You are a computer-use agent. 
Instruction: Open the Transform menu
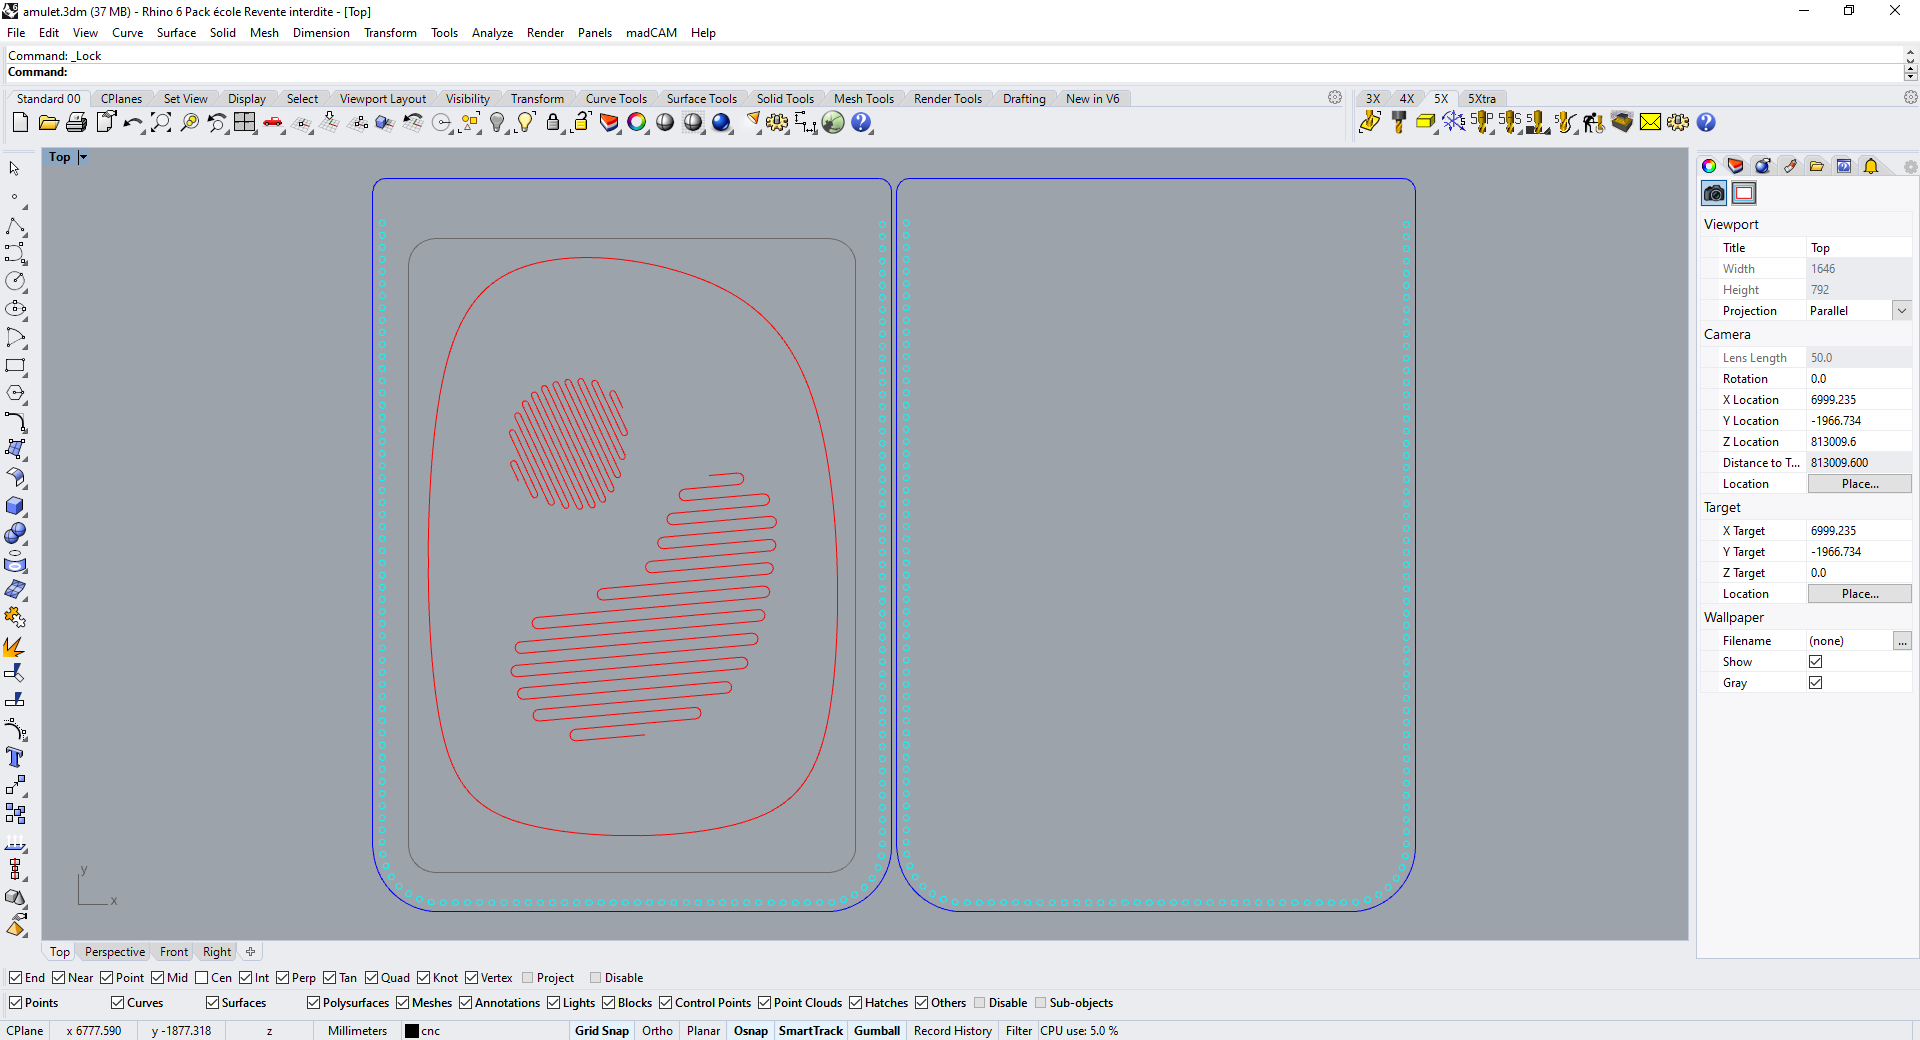390,32
